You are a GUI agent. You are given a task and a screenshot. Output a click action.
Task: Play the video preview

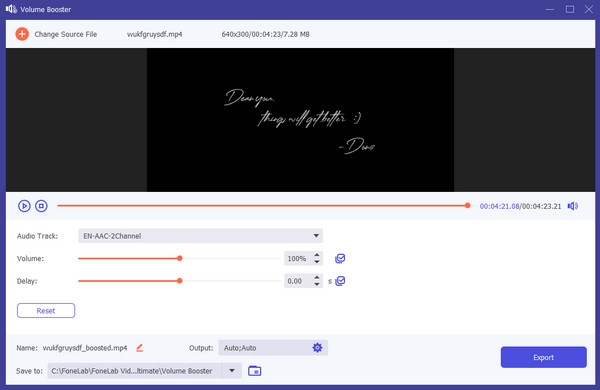tap(24, 206)
